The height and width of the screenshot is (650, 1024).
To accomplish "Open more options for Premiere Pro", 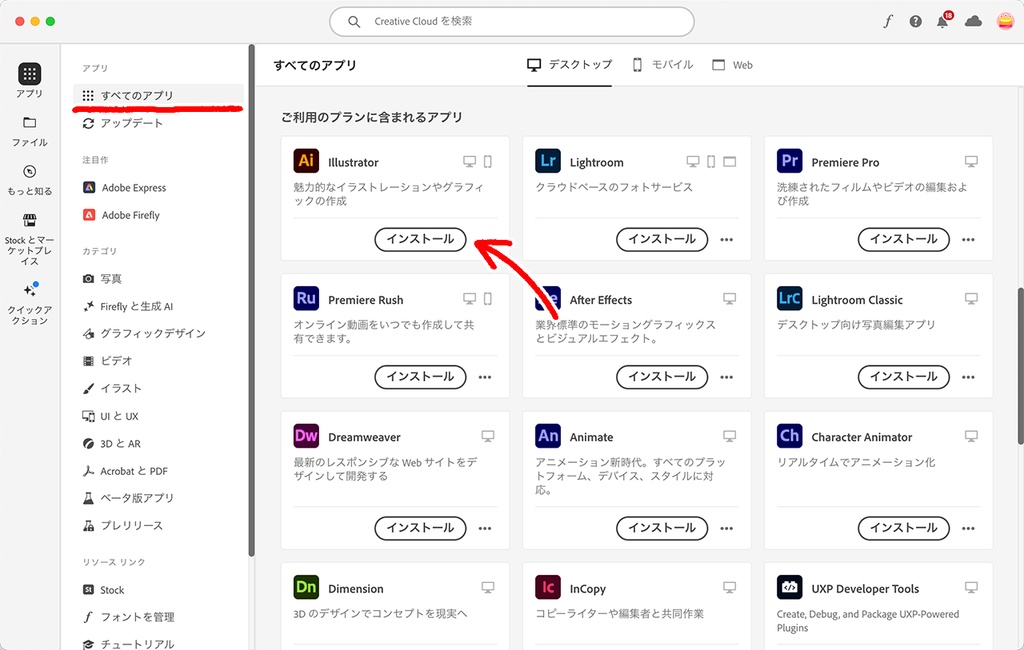I will point(968,240).
